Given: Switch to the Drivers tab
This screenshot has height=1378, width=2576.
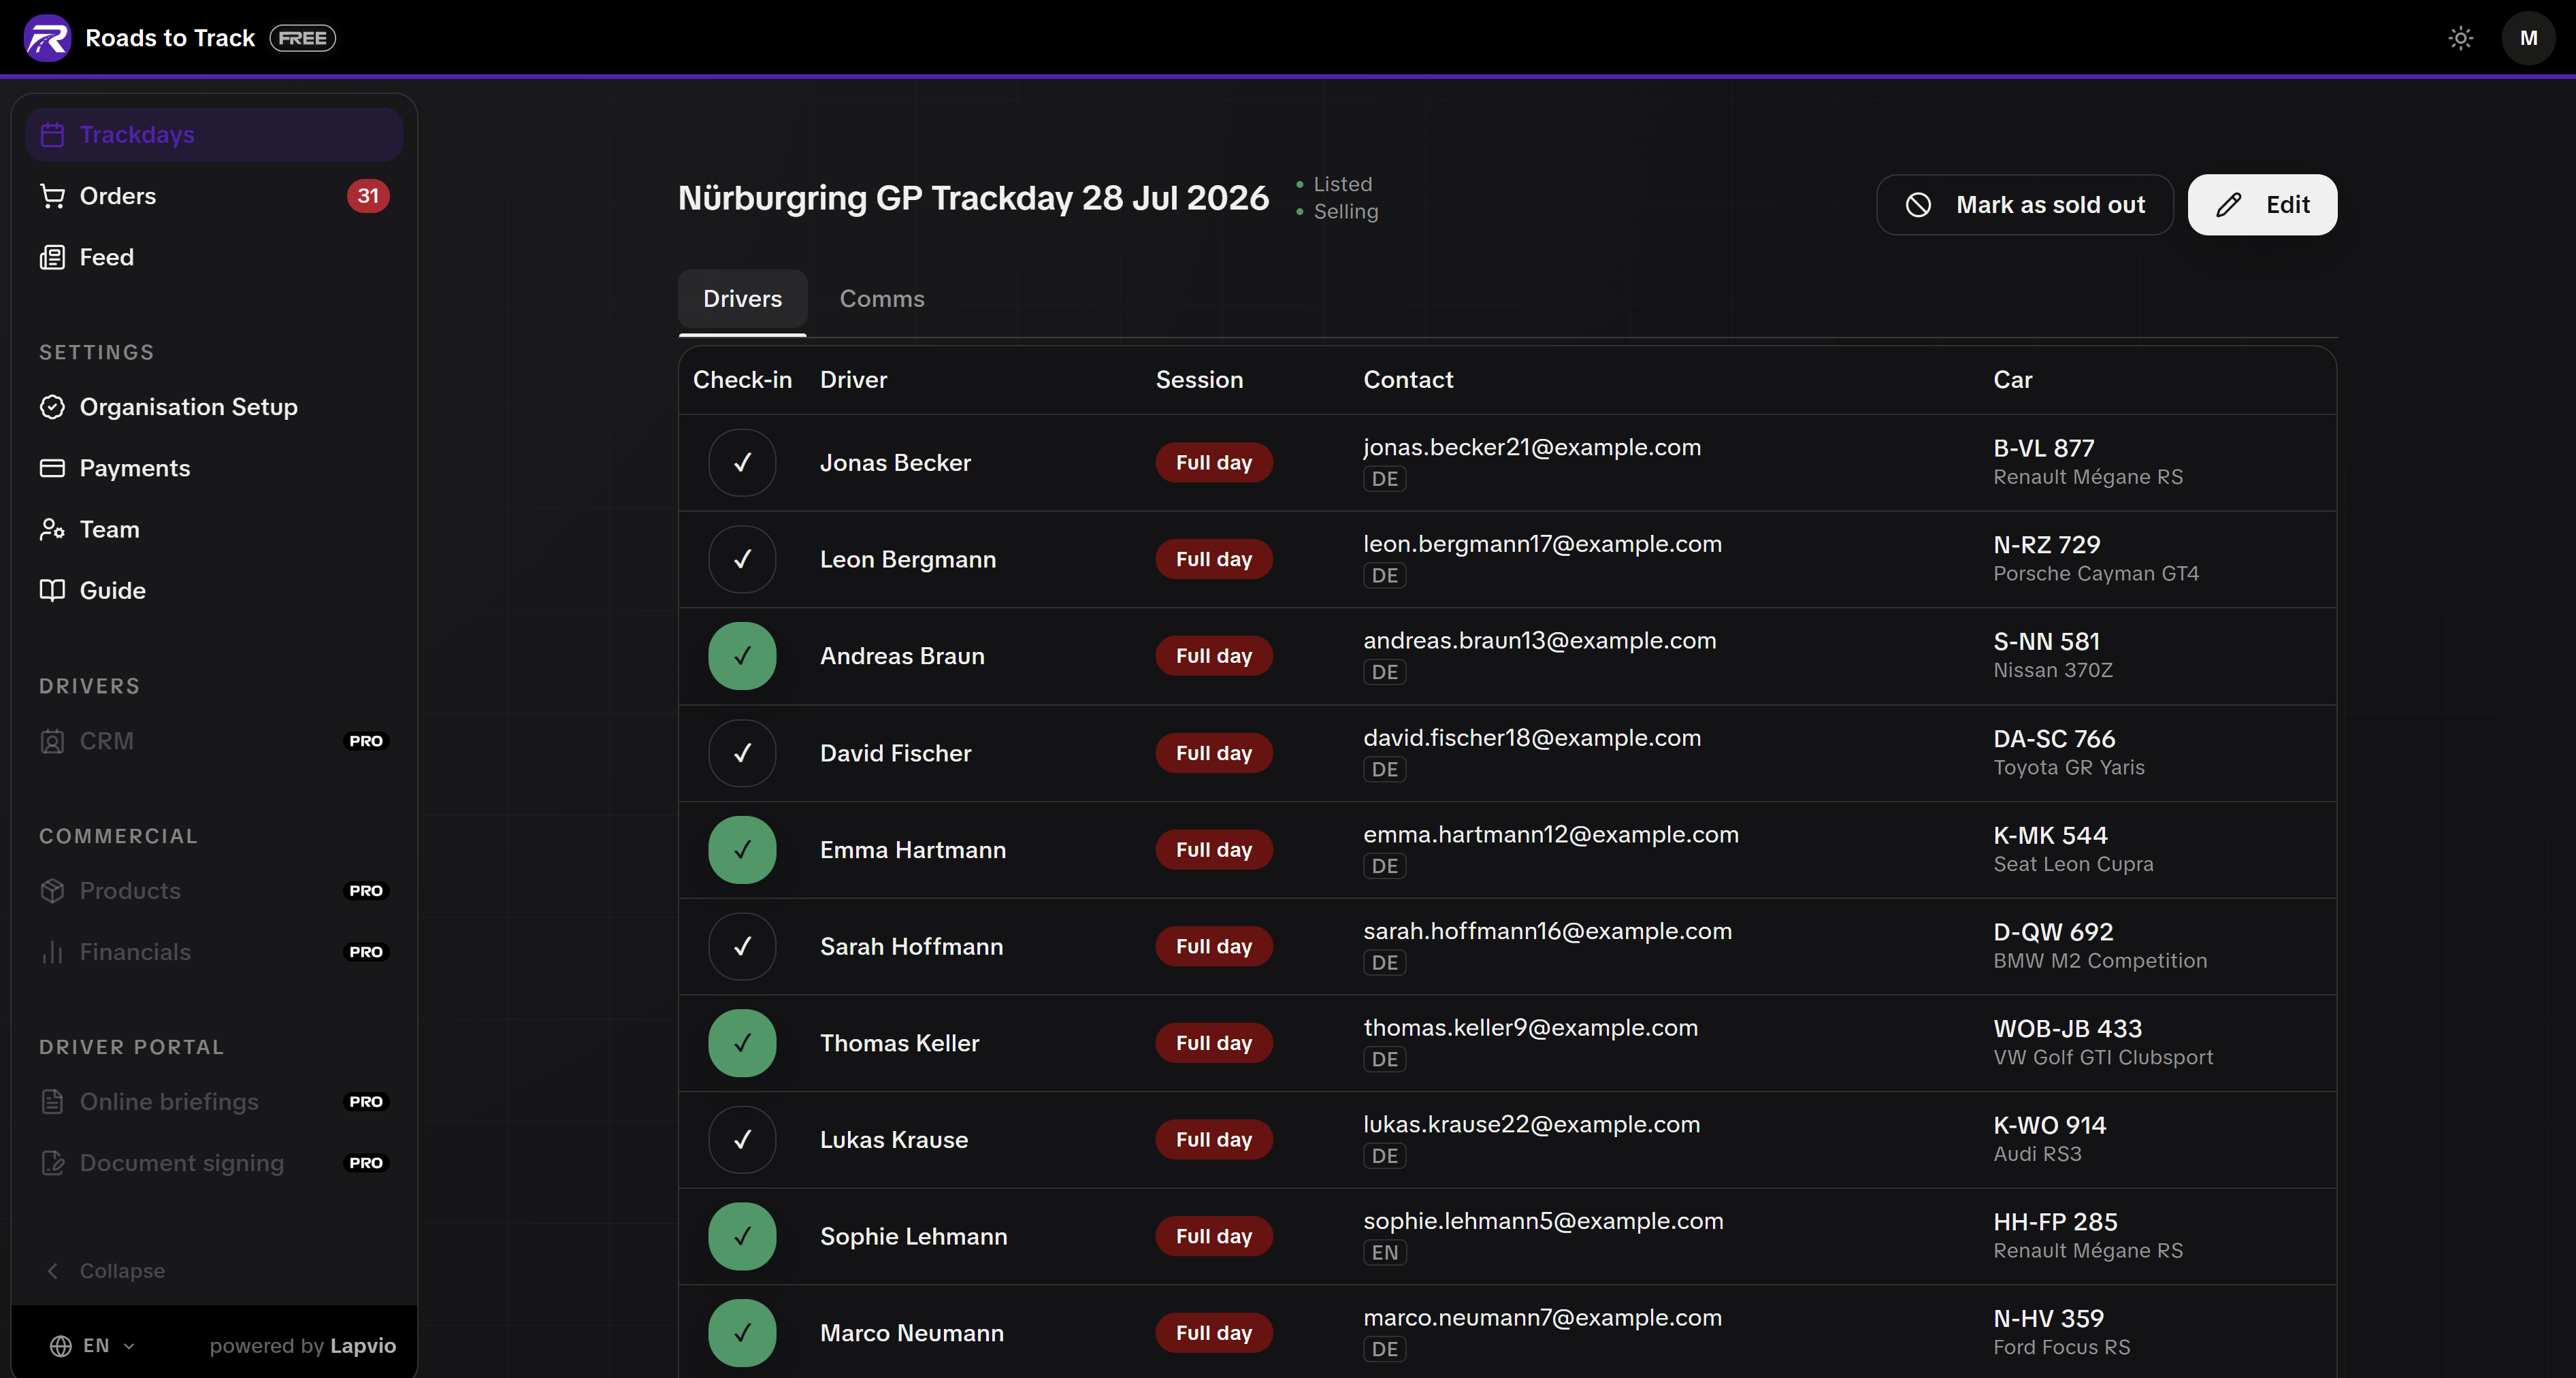Looking at the screenshot, I should pyautogui.click(x=742, y=299).
